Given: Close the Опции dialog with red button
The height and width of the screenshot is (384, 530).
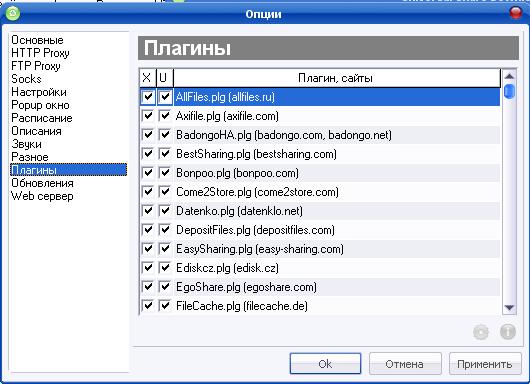Looking at the screenshot, I should [x=516, y=13].
